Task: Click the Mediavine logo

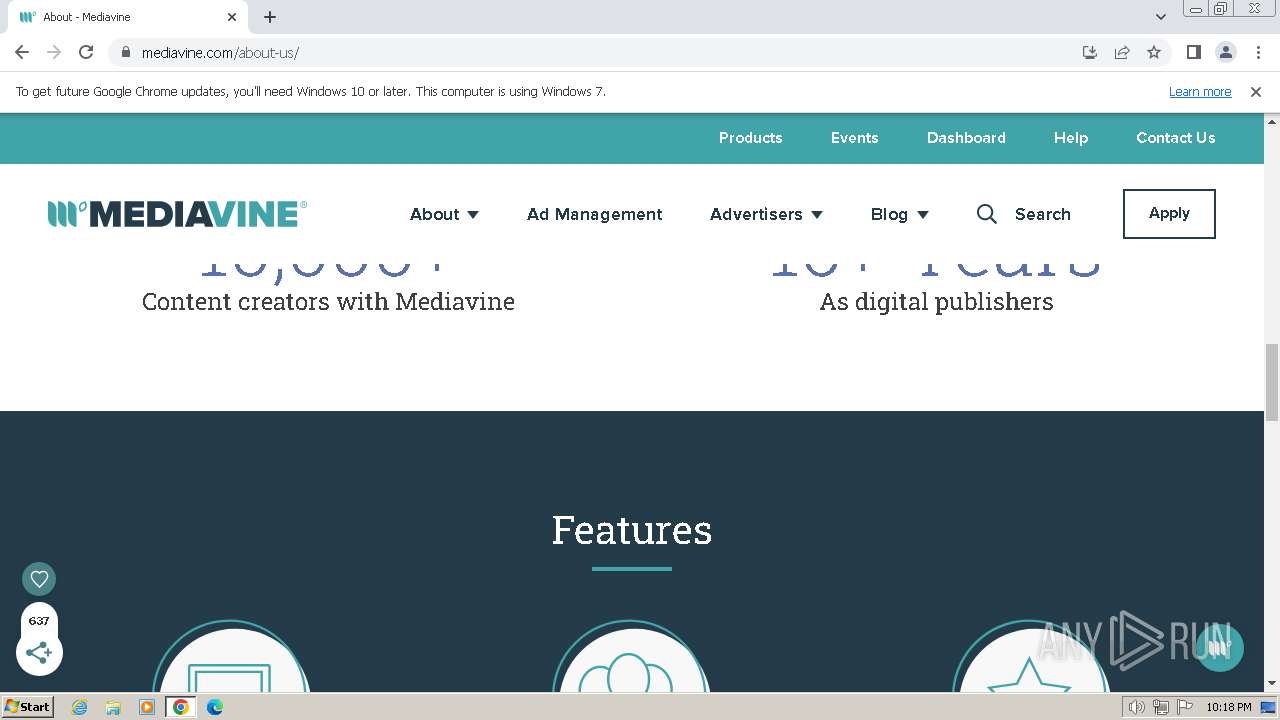Action: point(177,214)
